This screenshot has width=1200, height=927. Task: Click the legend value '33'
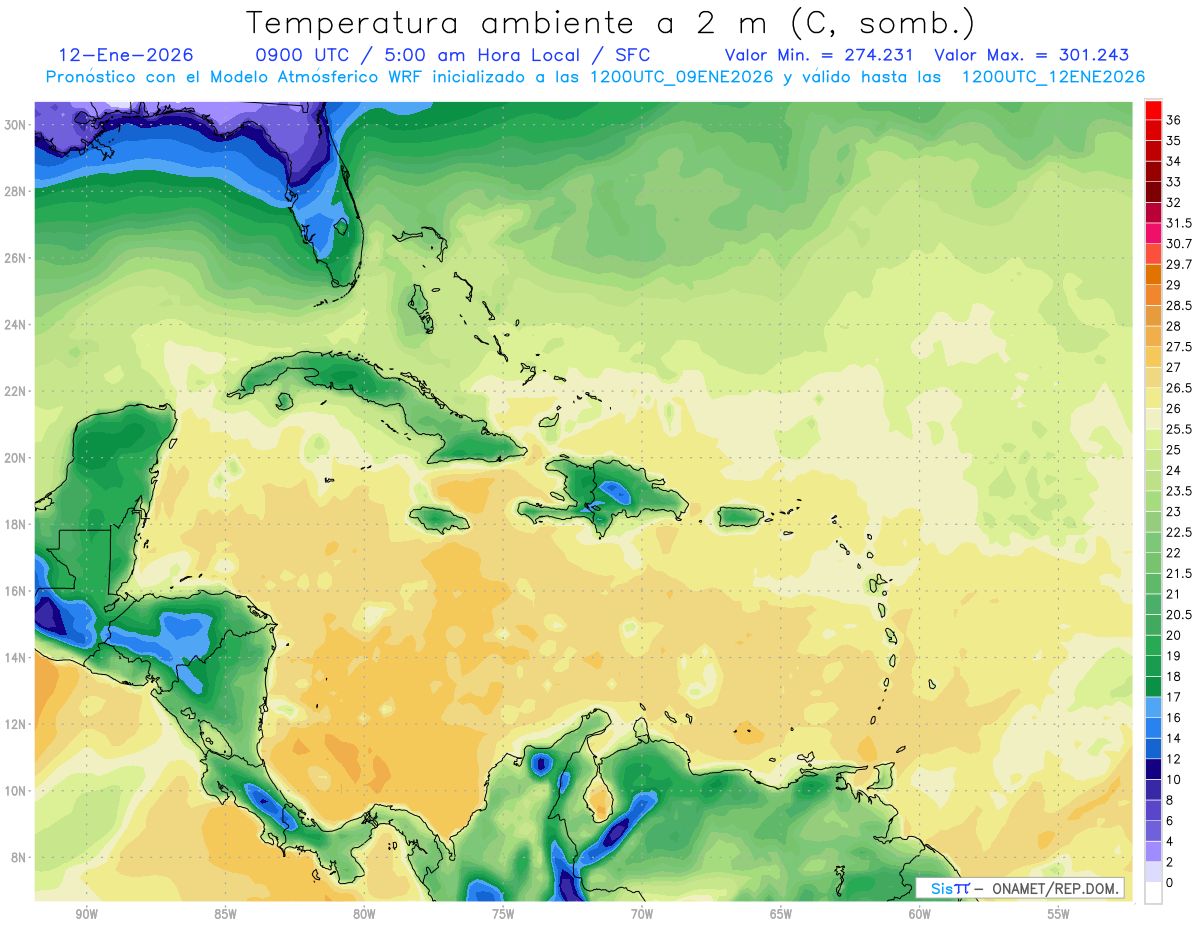(1174, 182)
